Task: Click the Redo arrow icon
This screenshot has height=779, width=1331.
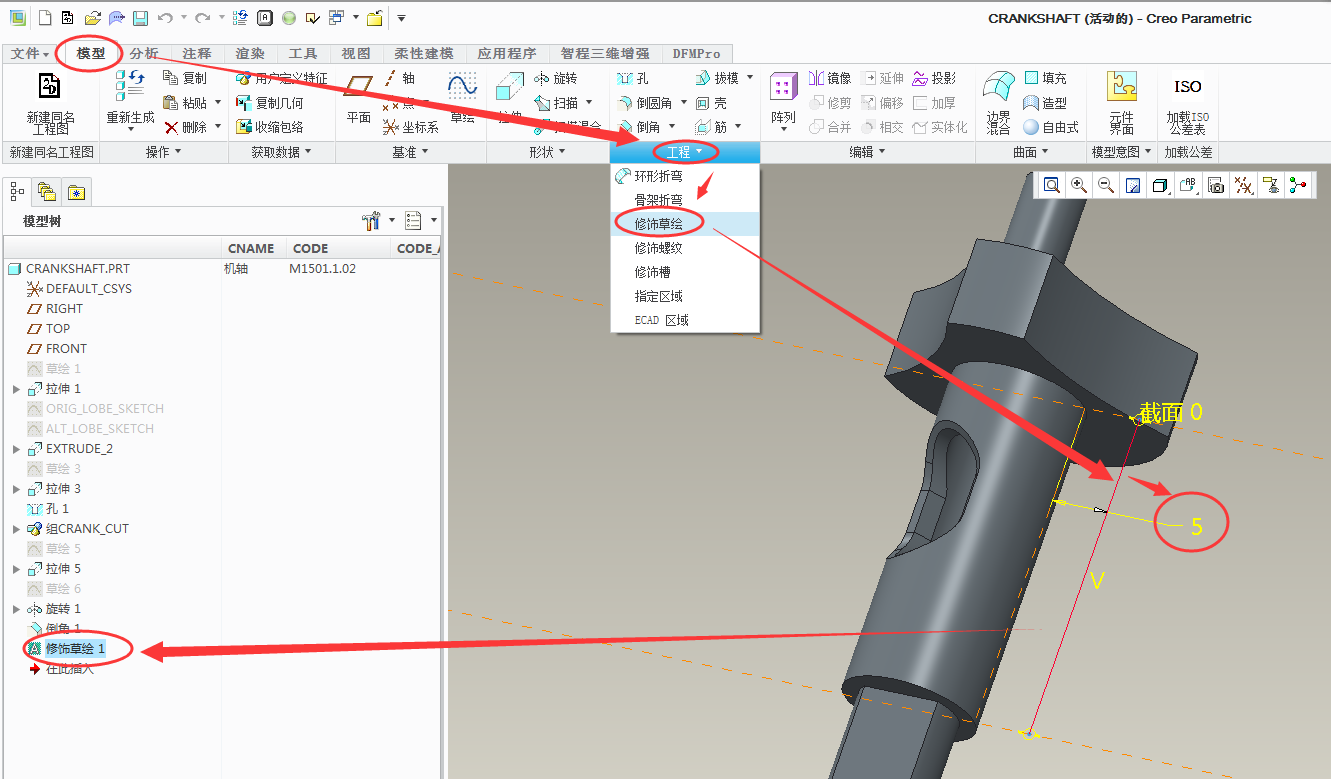Action: 203,18
